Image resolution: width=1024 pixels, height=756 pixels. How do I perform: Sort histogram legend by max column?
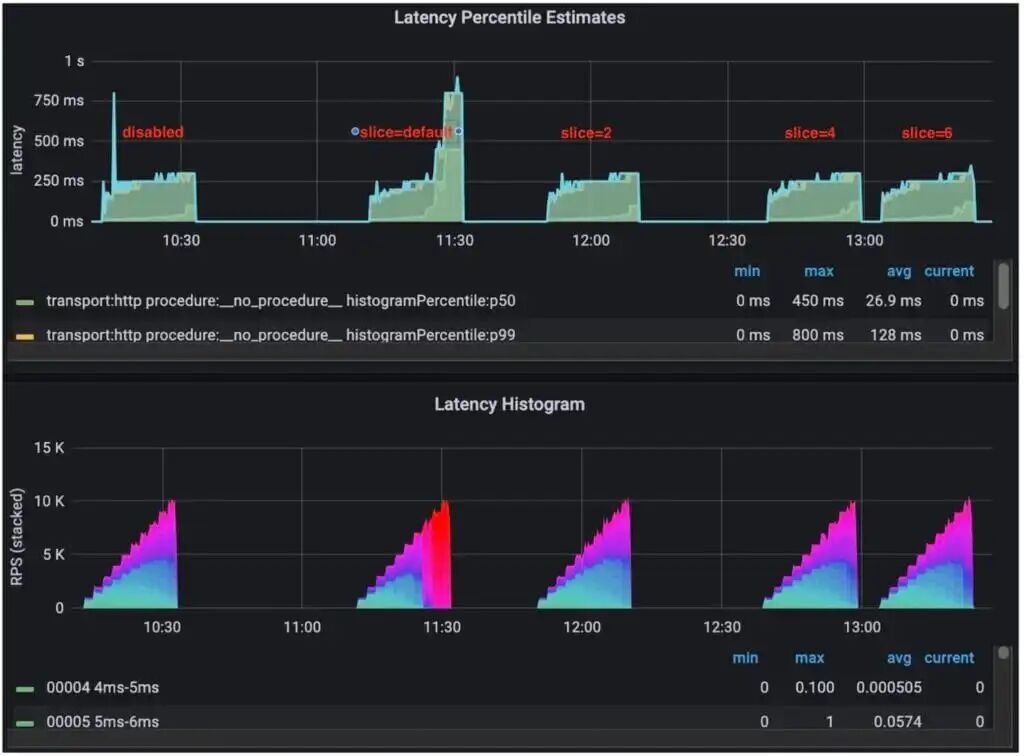tap(809, 658)
